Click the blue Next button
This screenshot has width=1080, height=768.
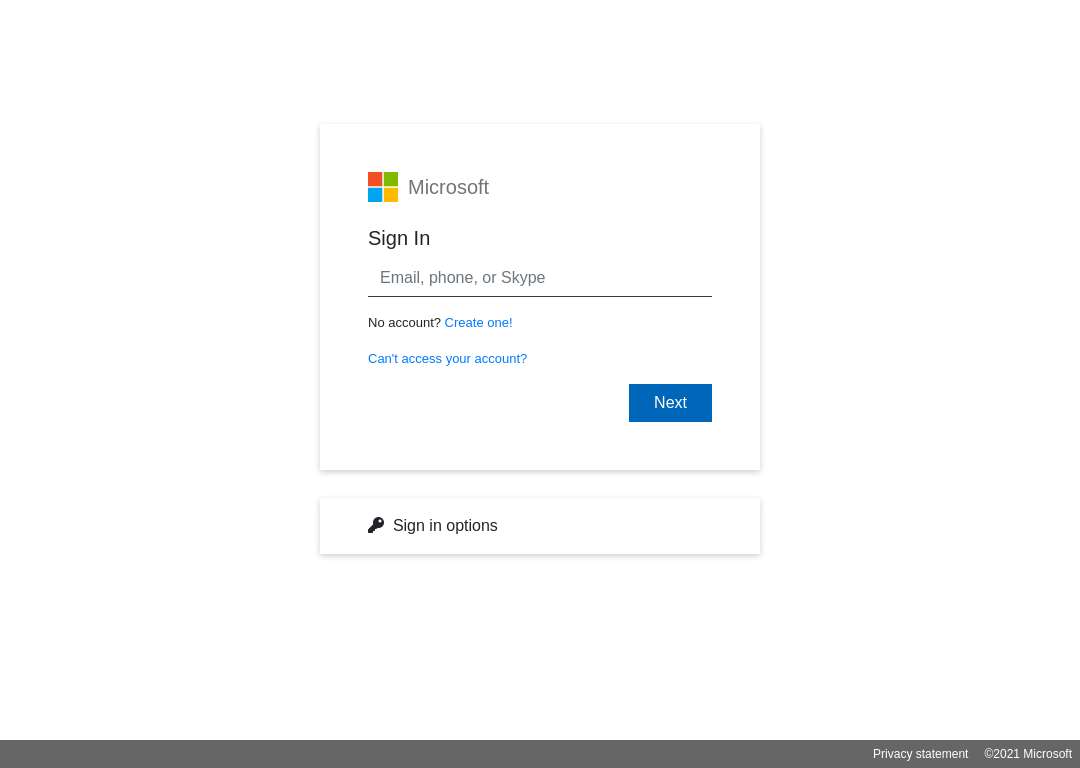pos(669,403)
